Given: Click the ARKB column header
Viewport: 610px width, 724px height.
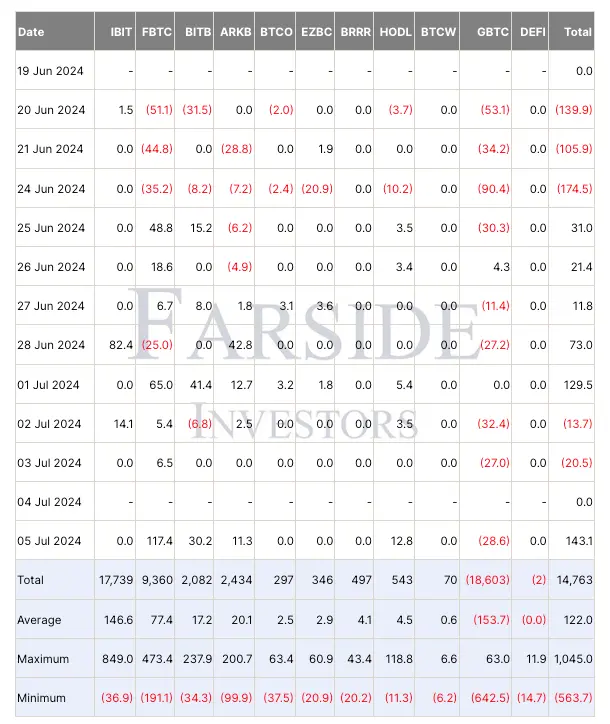Looking at the screenshot, I should tap(235, 32).
